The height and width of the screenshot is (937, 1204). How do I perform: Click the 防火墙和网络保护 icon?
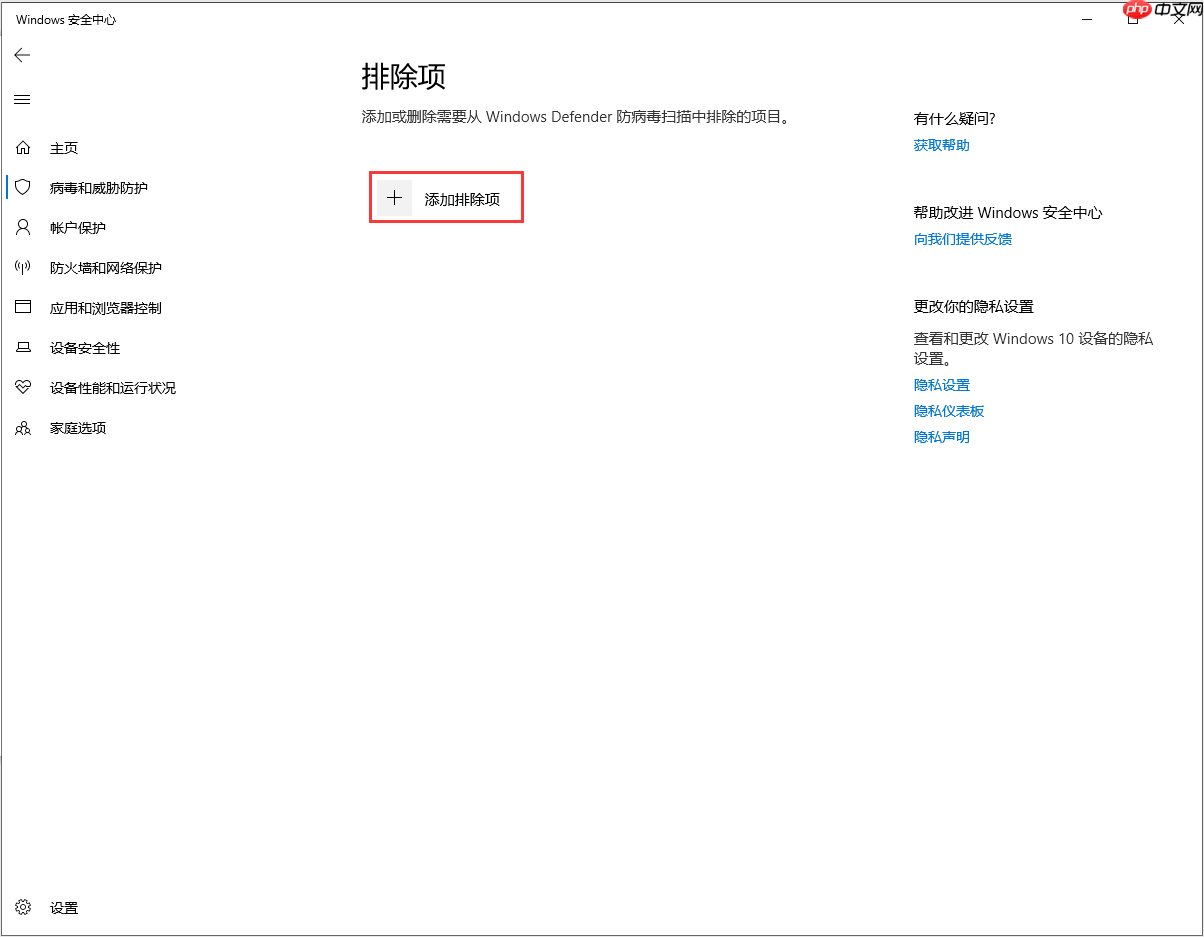click(23, 267)
